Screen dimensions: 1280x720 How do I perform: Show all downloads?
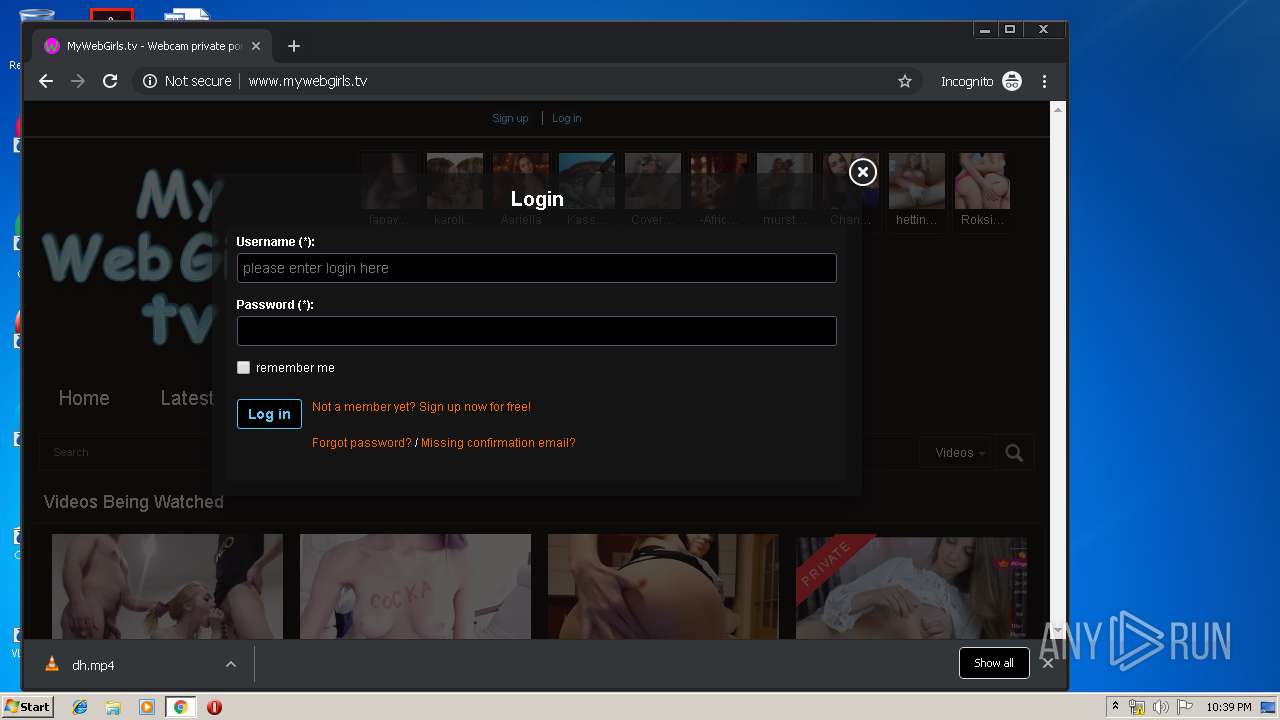994,663
